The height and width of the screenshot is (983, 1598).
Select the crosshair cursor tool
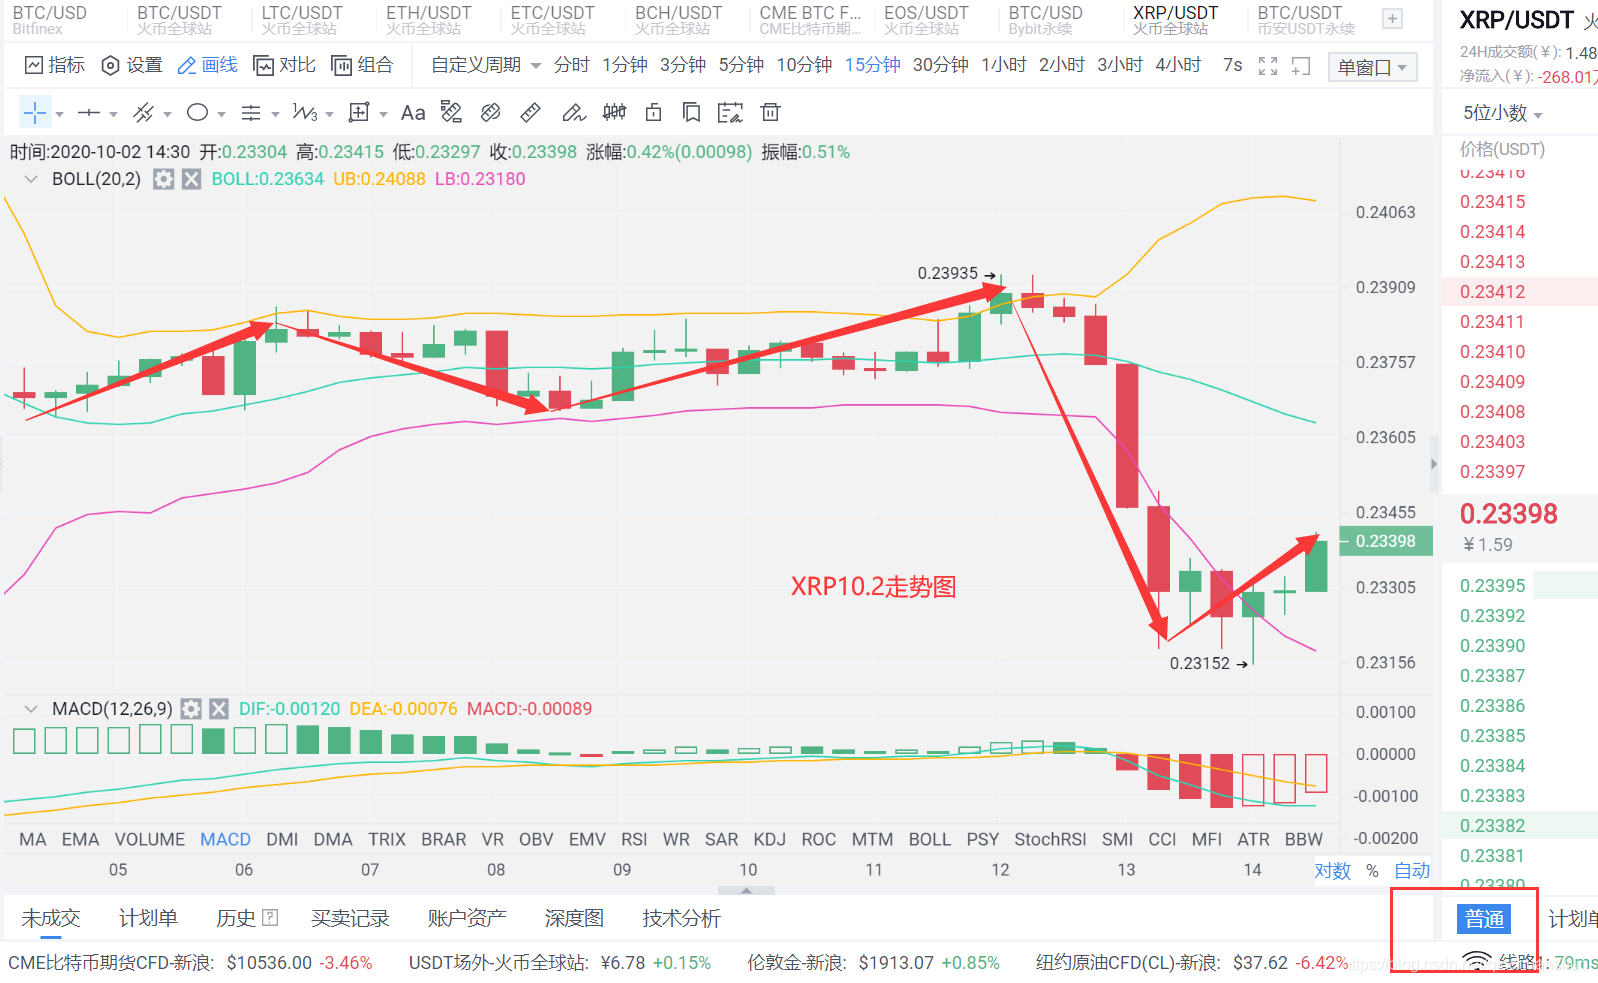(35, 113)
